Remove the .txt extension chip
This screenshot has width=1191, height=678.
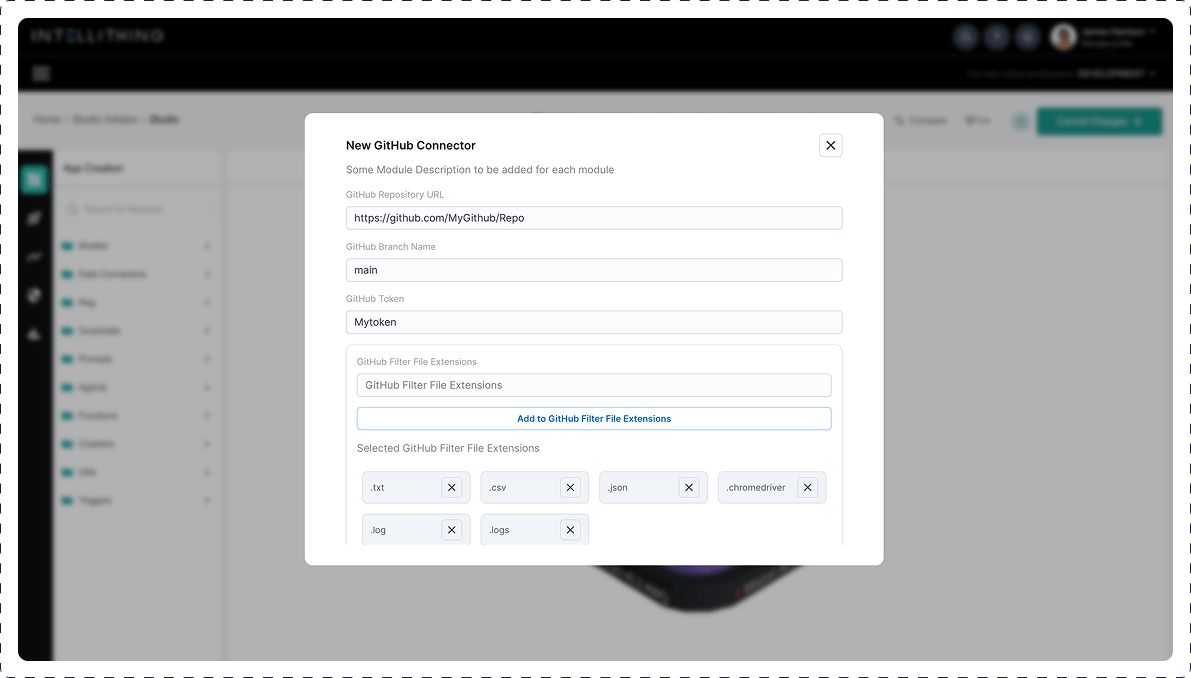[452, 488]
